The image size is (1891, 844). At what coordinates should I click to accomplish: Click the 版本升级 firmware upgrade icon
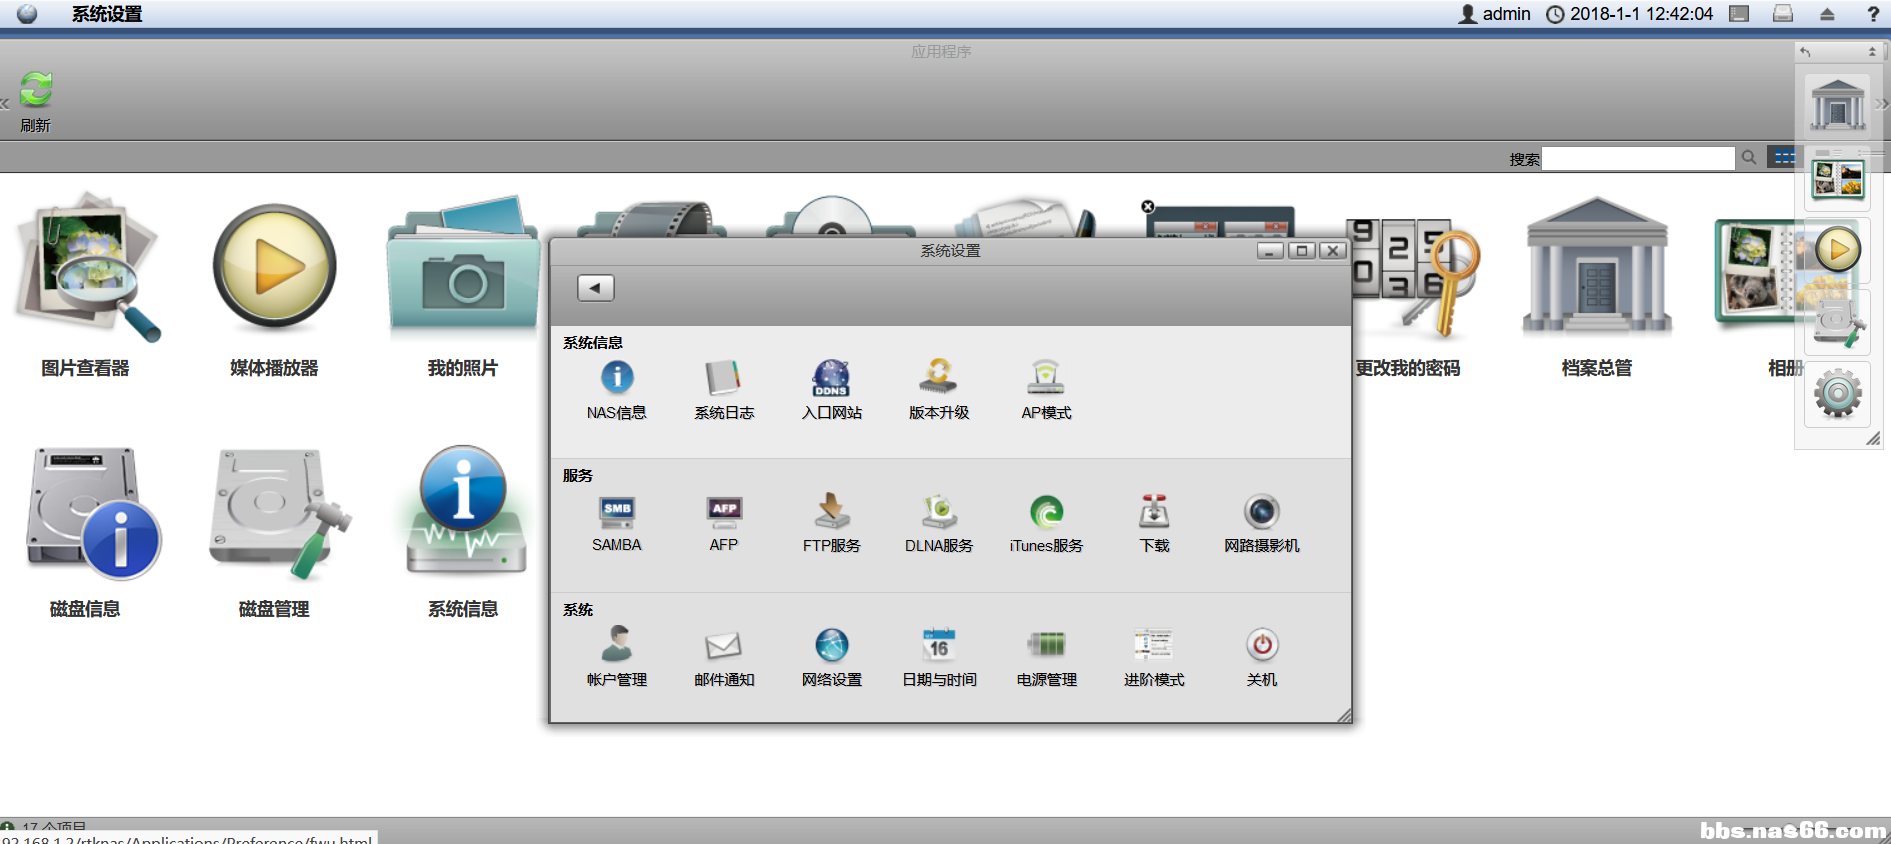(x=938, y=378)
